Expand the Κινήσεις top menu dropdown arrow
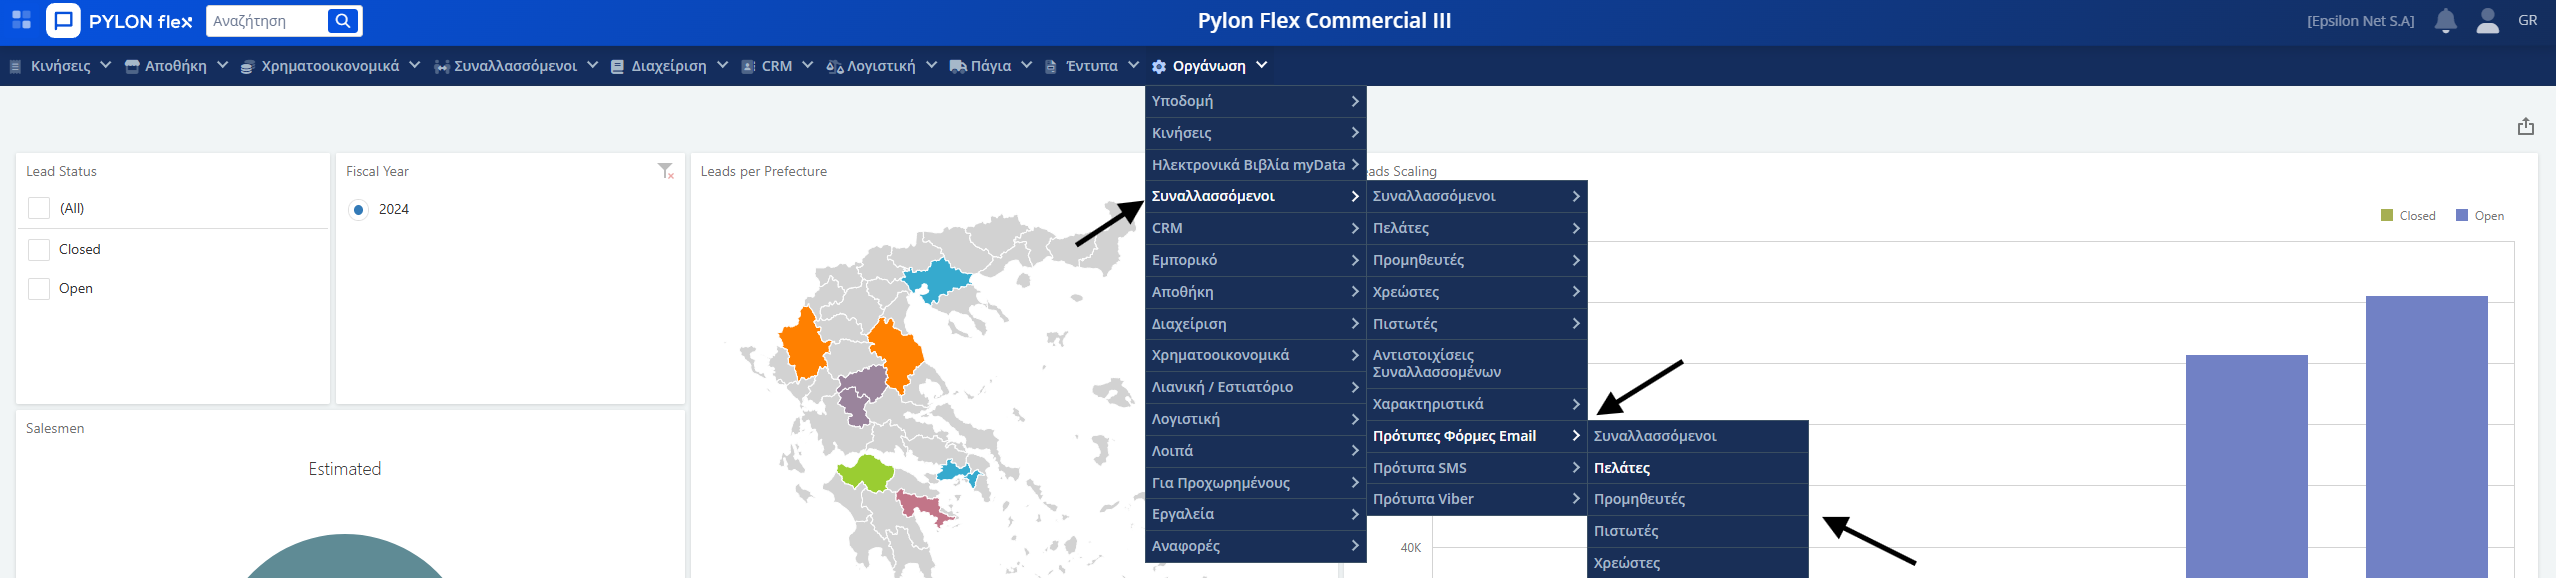Viewport: 2556px width, 578px height. (x=105, y=65)
